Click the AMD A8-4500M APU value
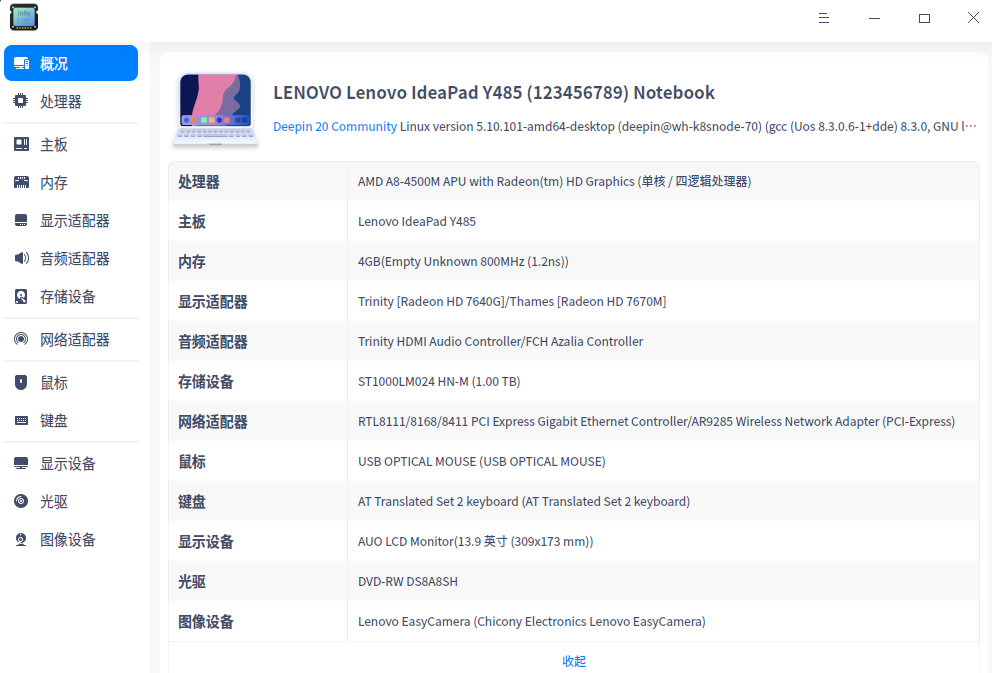 click(x=554, y=182)
